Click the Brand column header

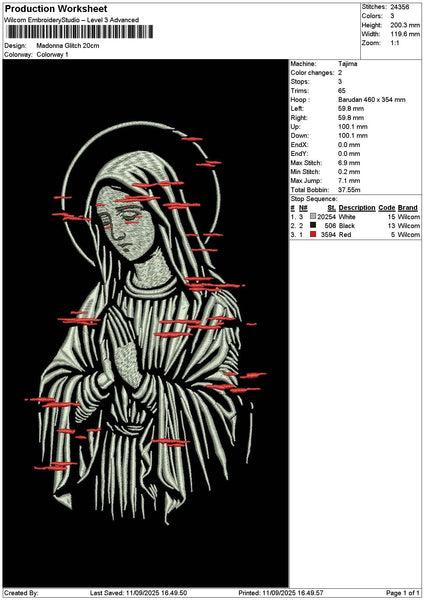(x=408, y=208)
